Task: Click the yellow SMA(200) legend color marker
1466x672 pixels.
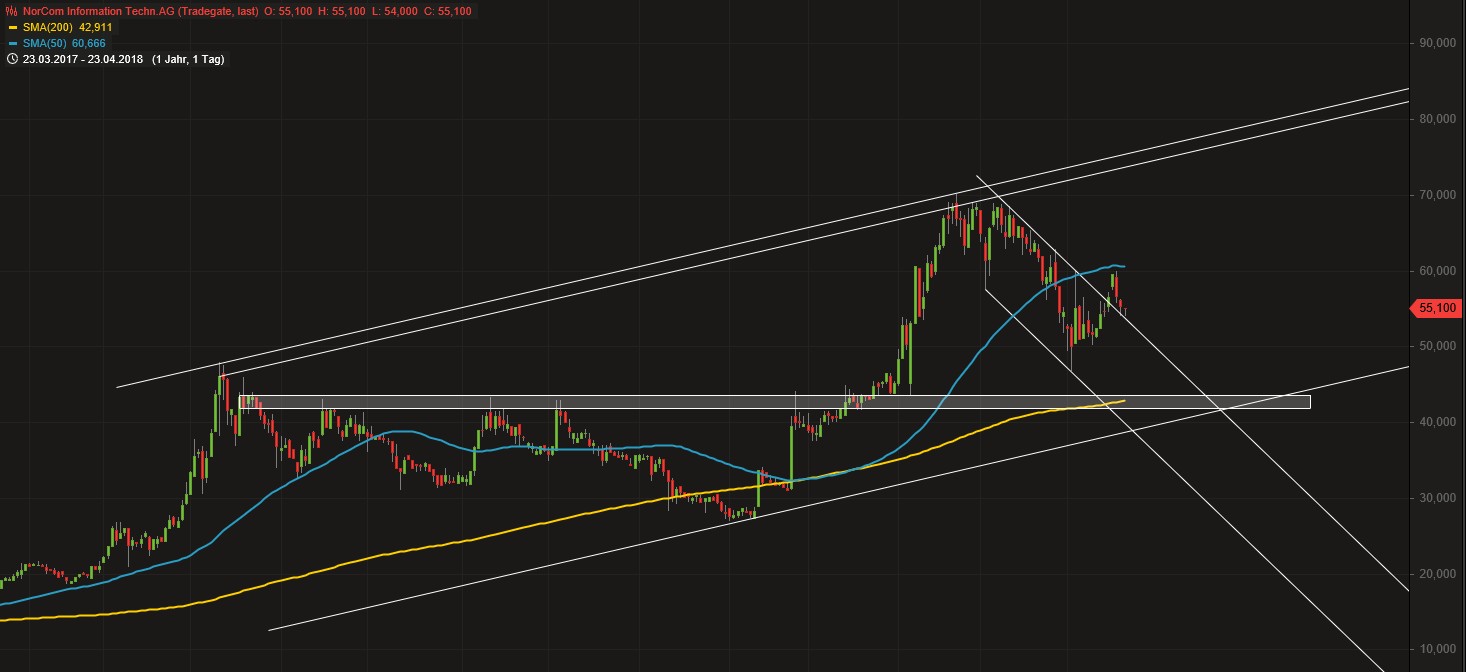Action: (11, 28)
